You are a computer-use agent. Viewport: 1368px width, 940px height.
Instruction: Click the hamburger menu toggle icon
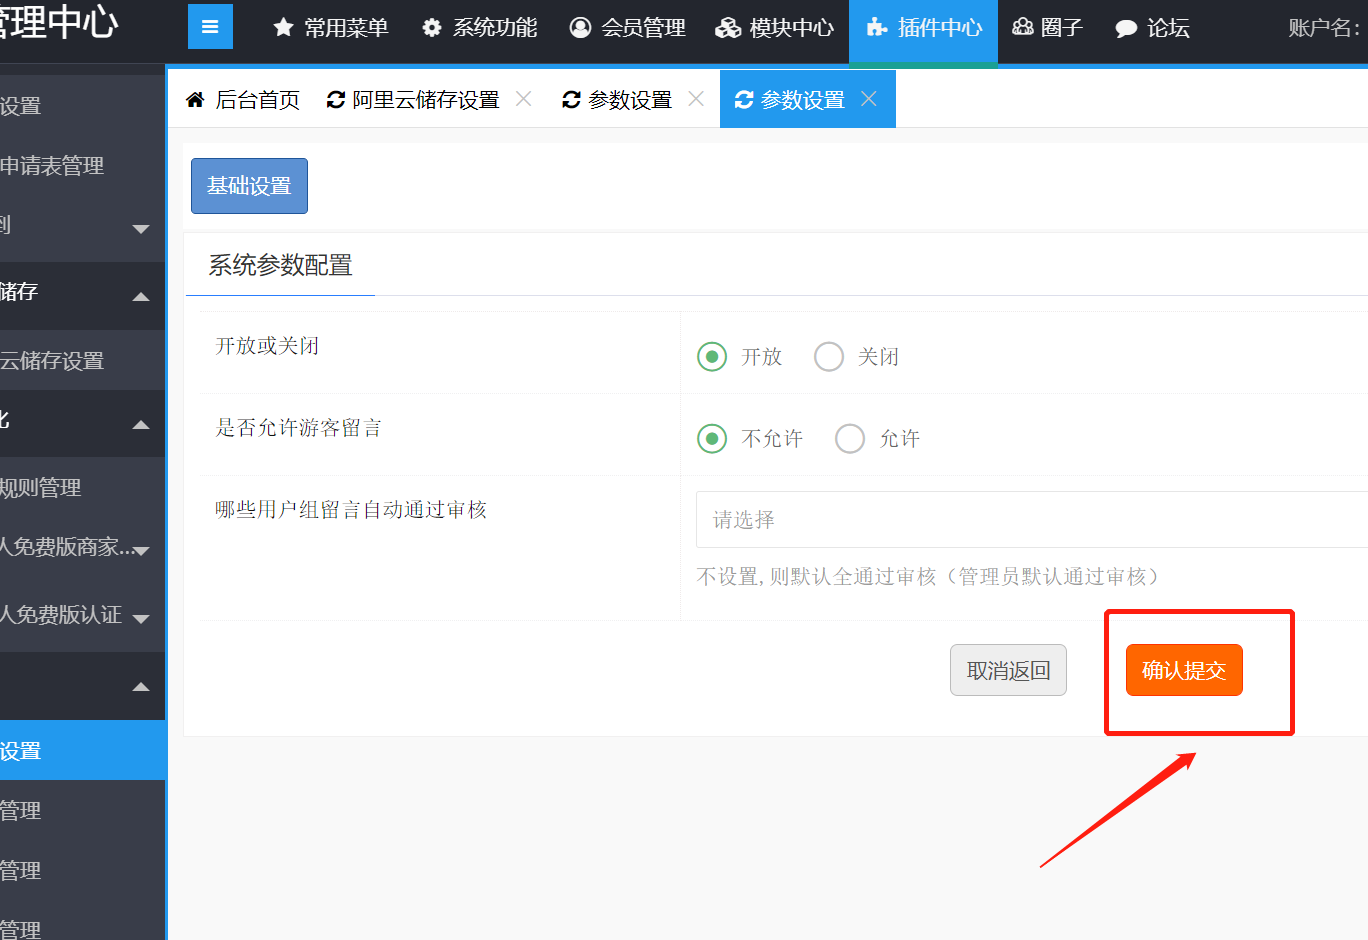210,27
